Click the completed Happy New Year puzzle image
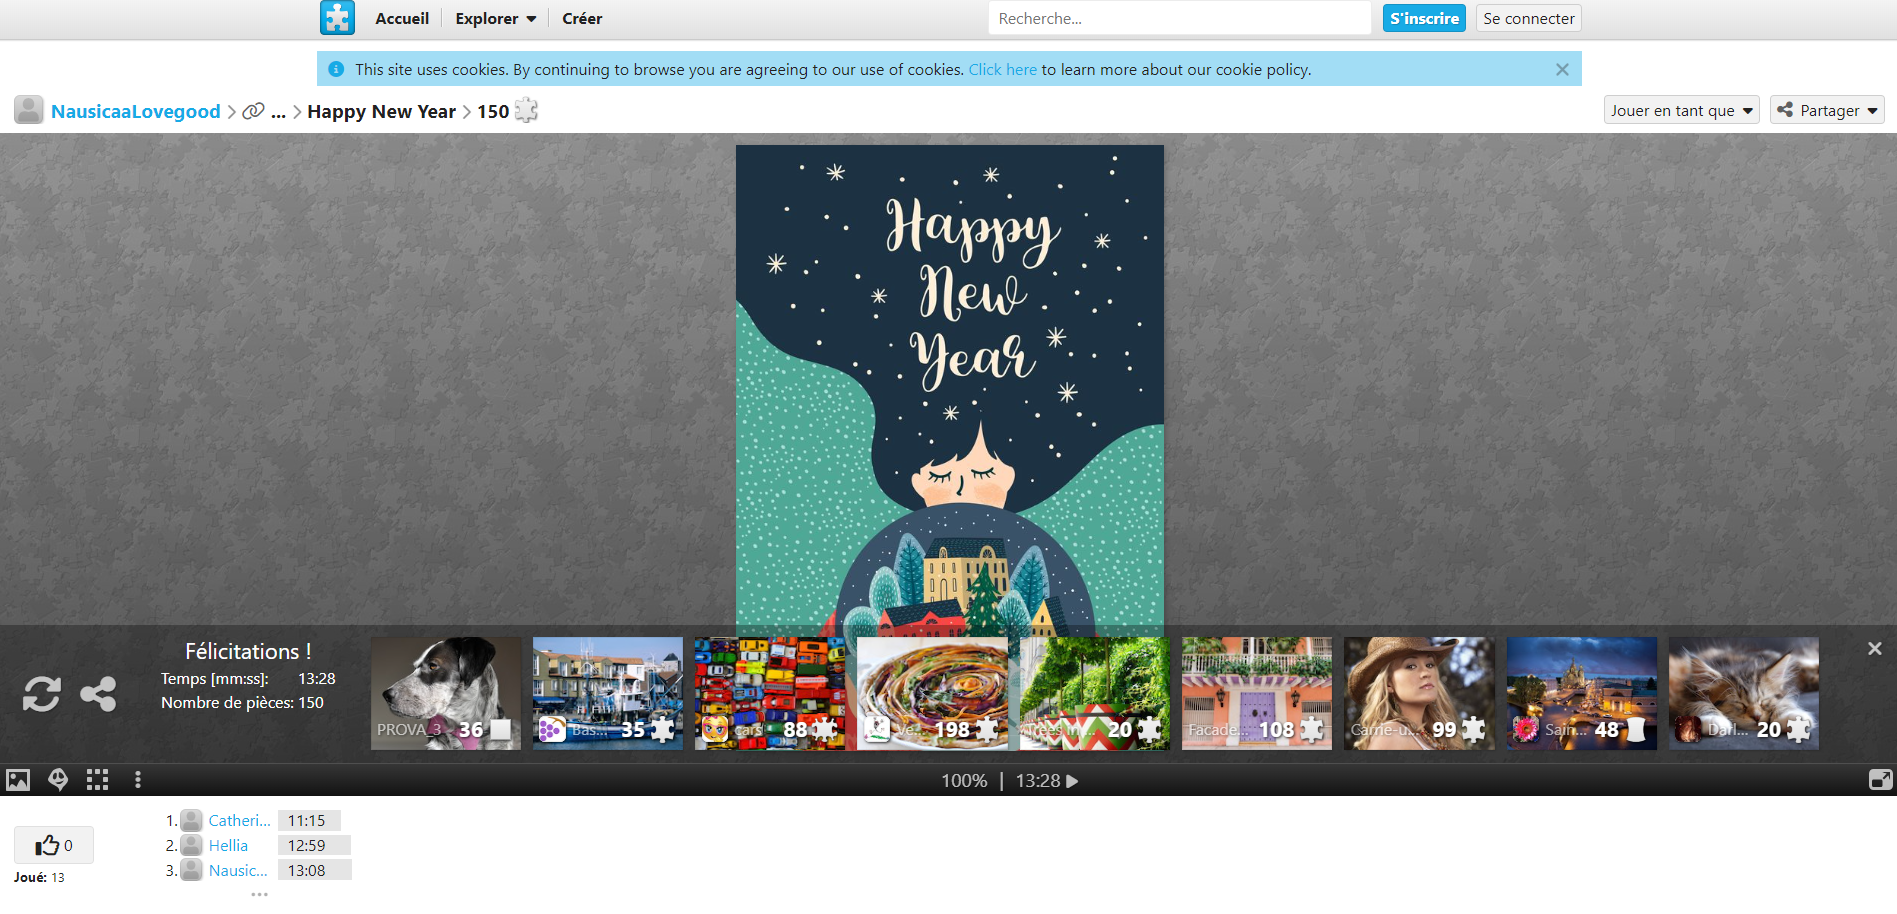 [950, 385]
